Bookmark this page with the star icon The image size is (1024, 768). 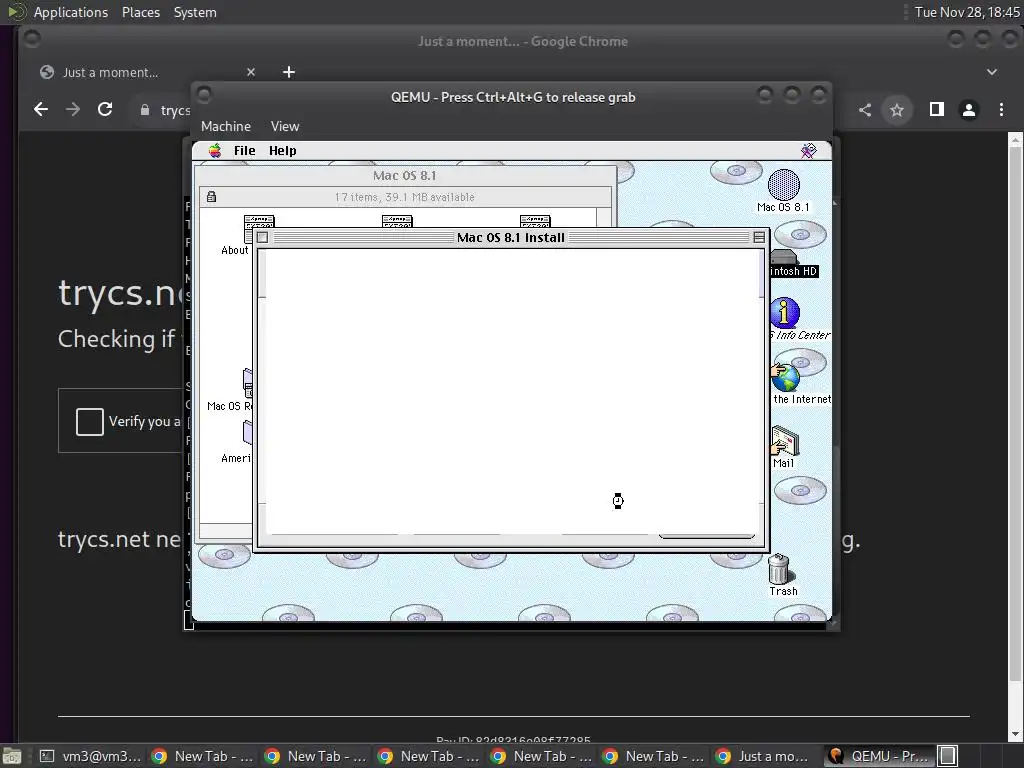click(x=897, y=110)
